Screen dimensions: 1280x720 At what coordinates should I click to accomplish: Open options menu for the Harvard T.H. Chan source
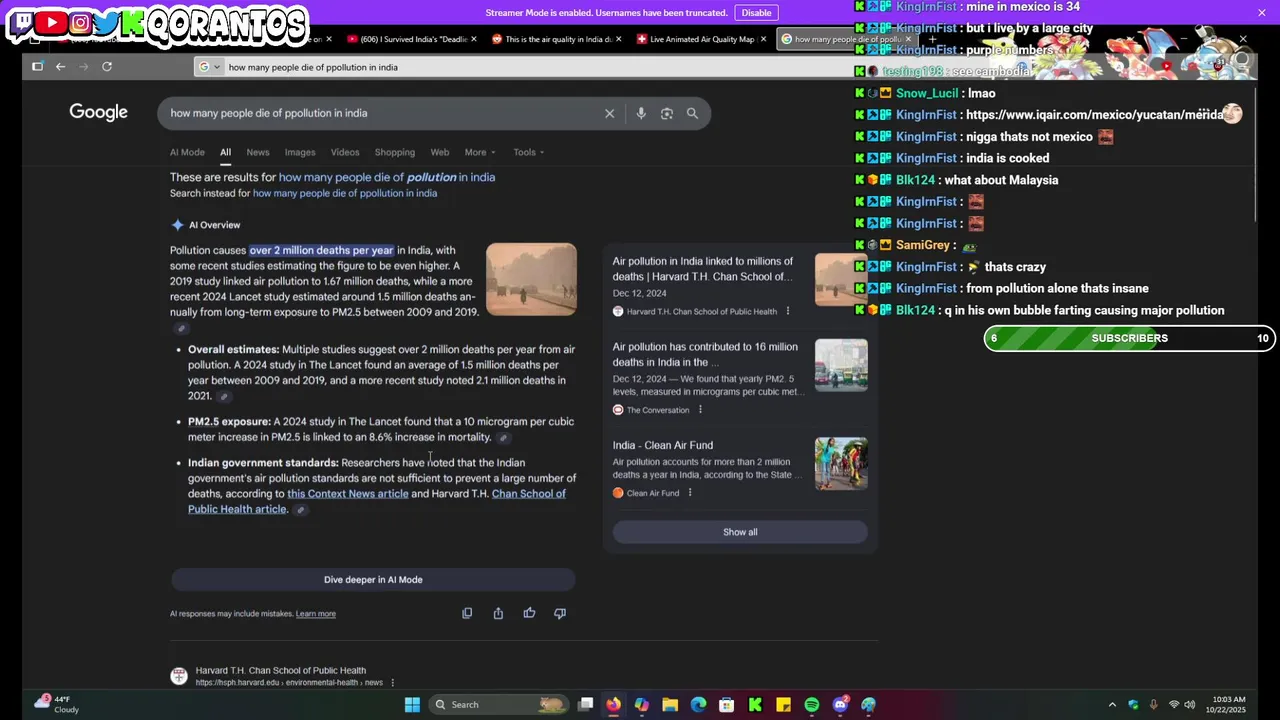pyautogui.click(x=787, y=311)
